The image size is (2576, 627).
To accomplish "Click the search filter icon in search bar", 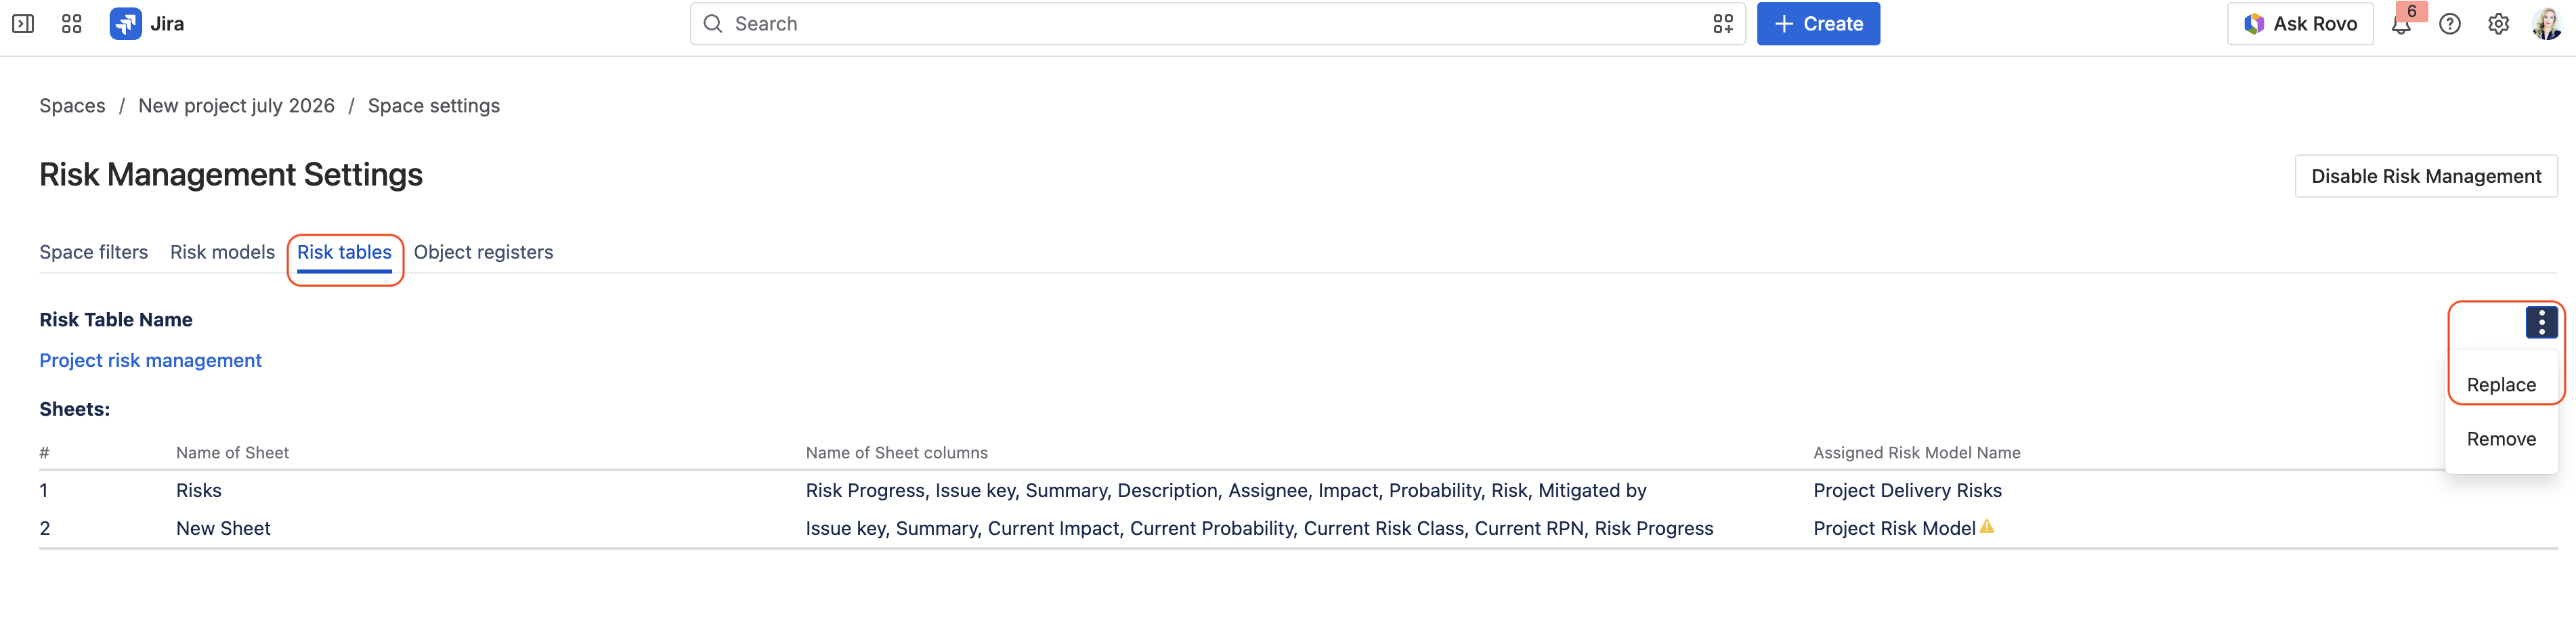I will point(1722,24).
